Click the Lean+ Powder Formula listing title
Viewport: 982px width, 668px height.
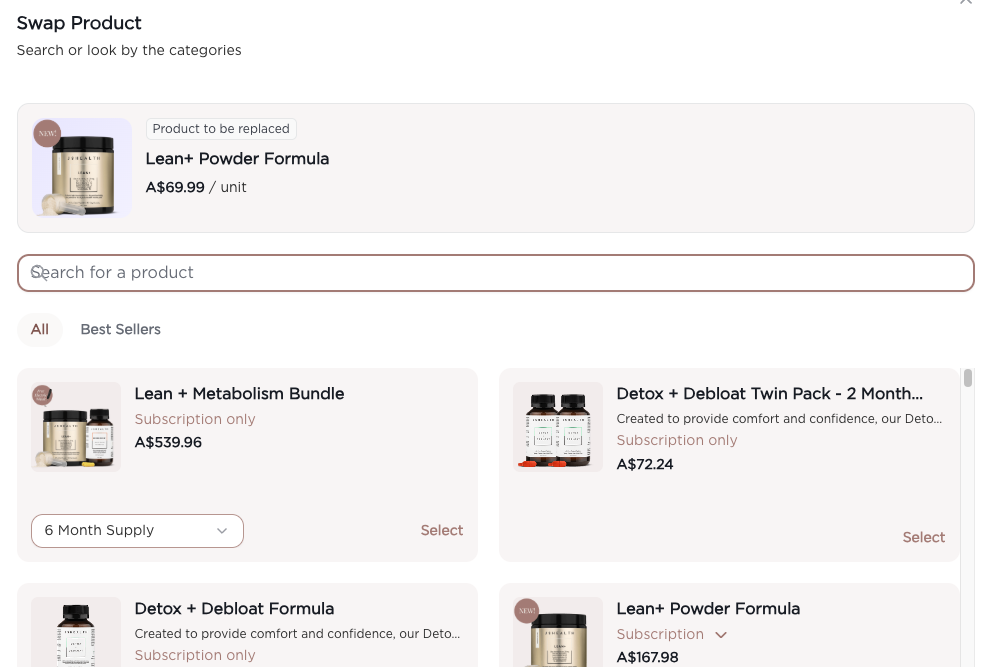(708, 609)
